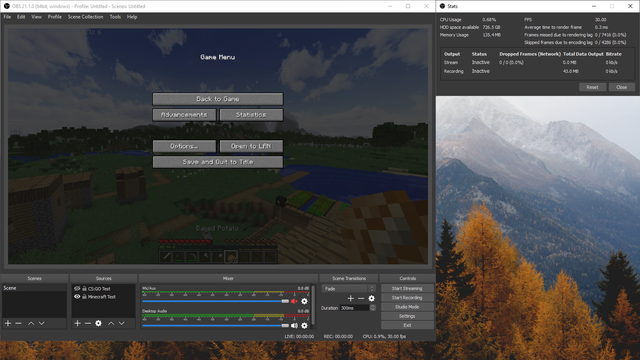Open the Fade transition dropdown
Viewport: 640px width, 360px height.
[x=348, y=289]
